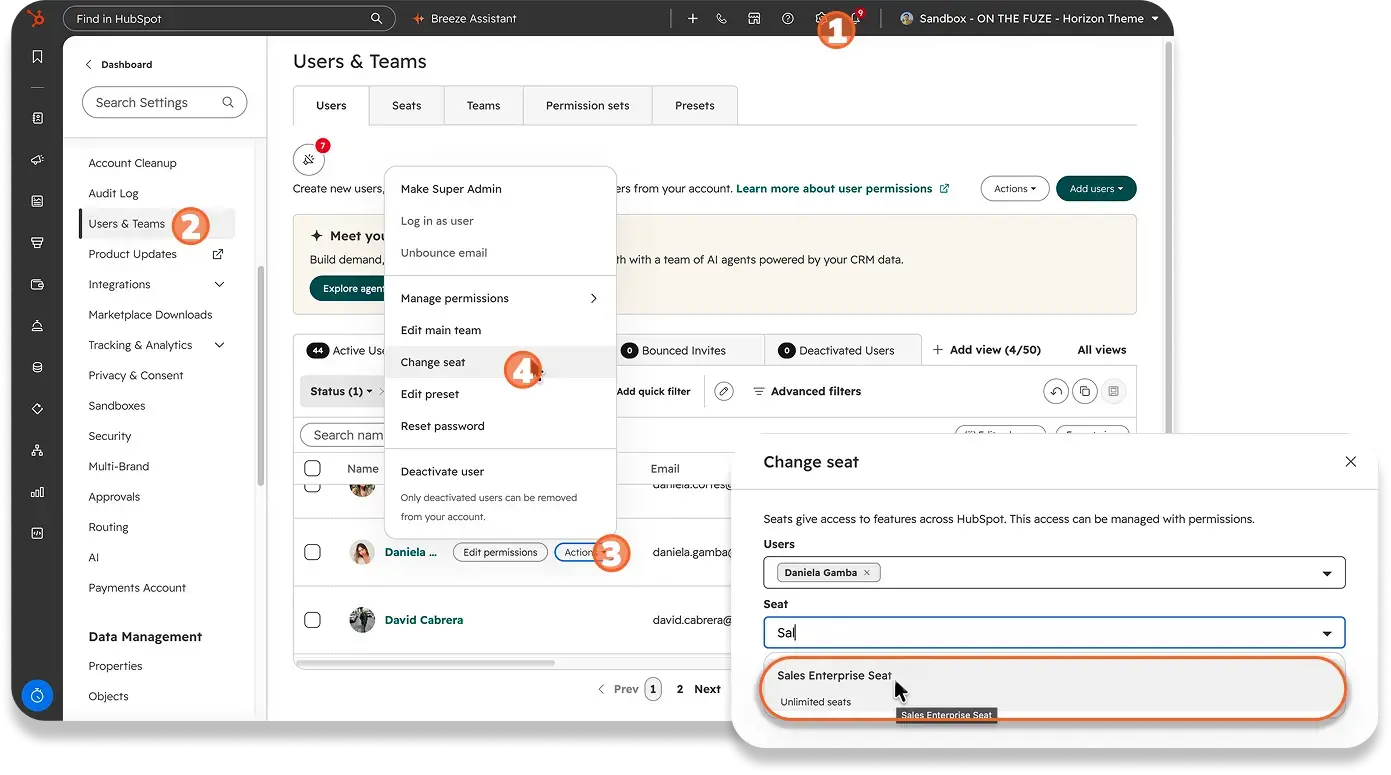1391x775 pixels.
Task: Click the pencil edit icon beside Advanced filters
Action: pos(724,391)
